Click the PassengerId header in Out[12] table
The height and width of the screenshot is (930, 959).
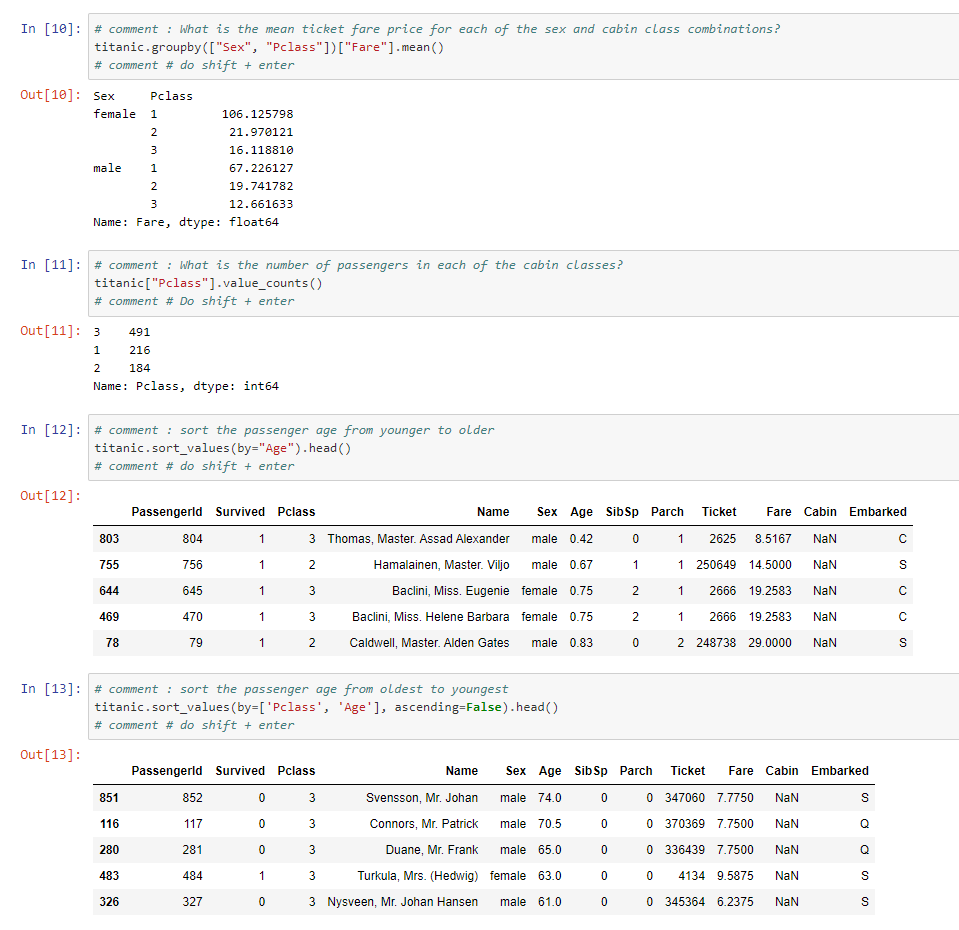(167, 512)
